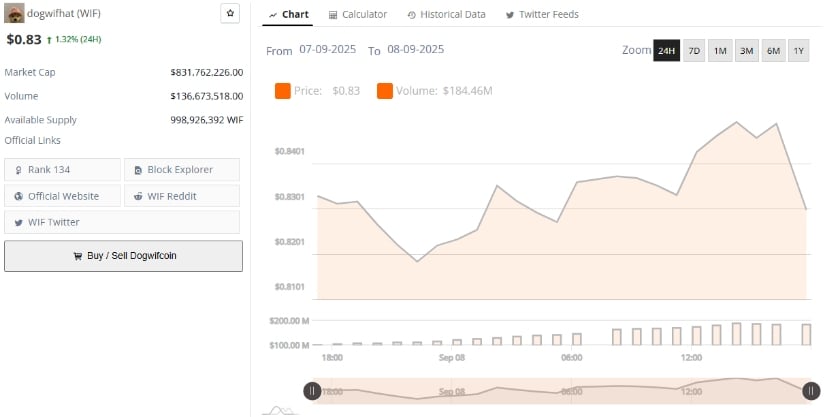The width and height of the screenshot is (825, 417).
Task: Click the Volume value $136,673,518.00
Action: (x=207, y=96)
